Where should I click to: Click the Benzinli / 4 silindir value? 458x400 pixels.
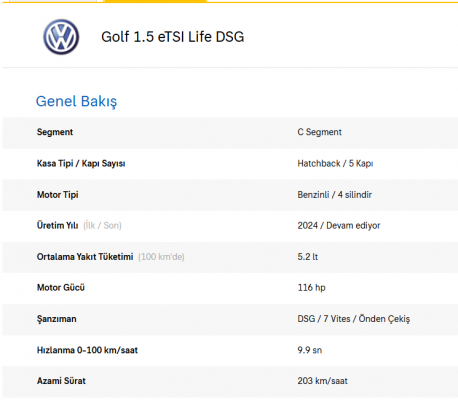coord(334,195)
